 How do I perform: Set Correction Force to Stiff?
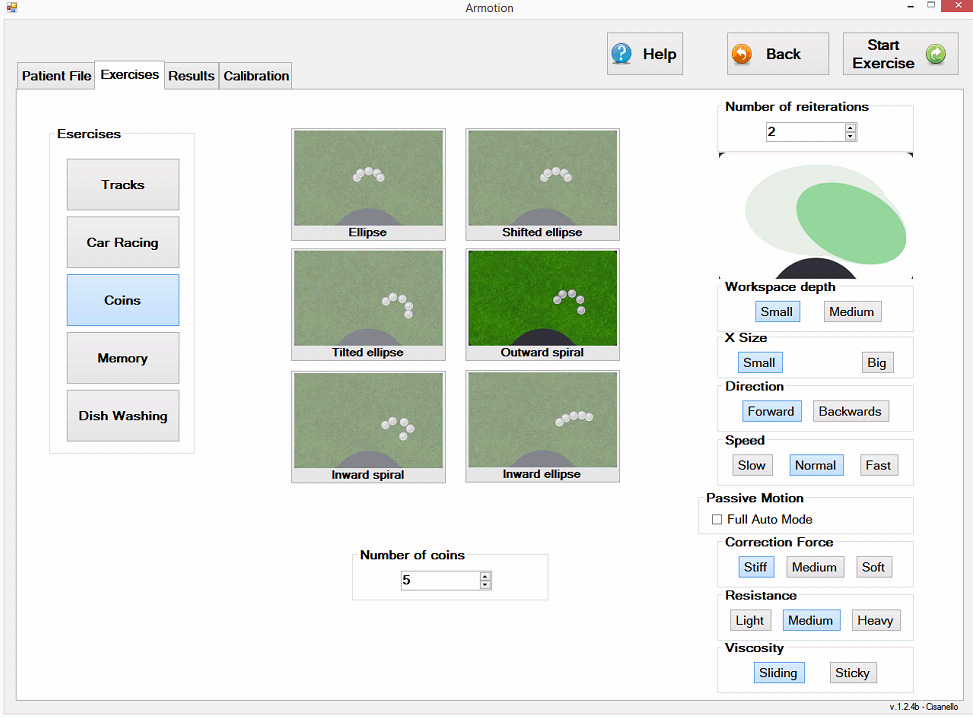[x=756, y=567]
